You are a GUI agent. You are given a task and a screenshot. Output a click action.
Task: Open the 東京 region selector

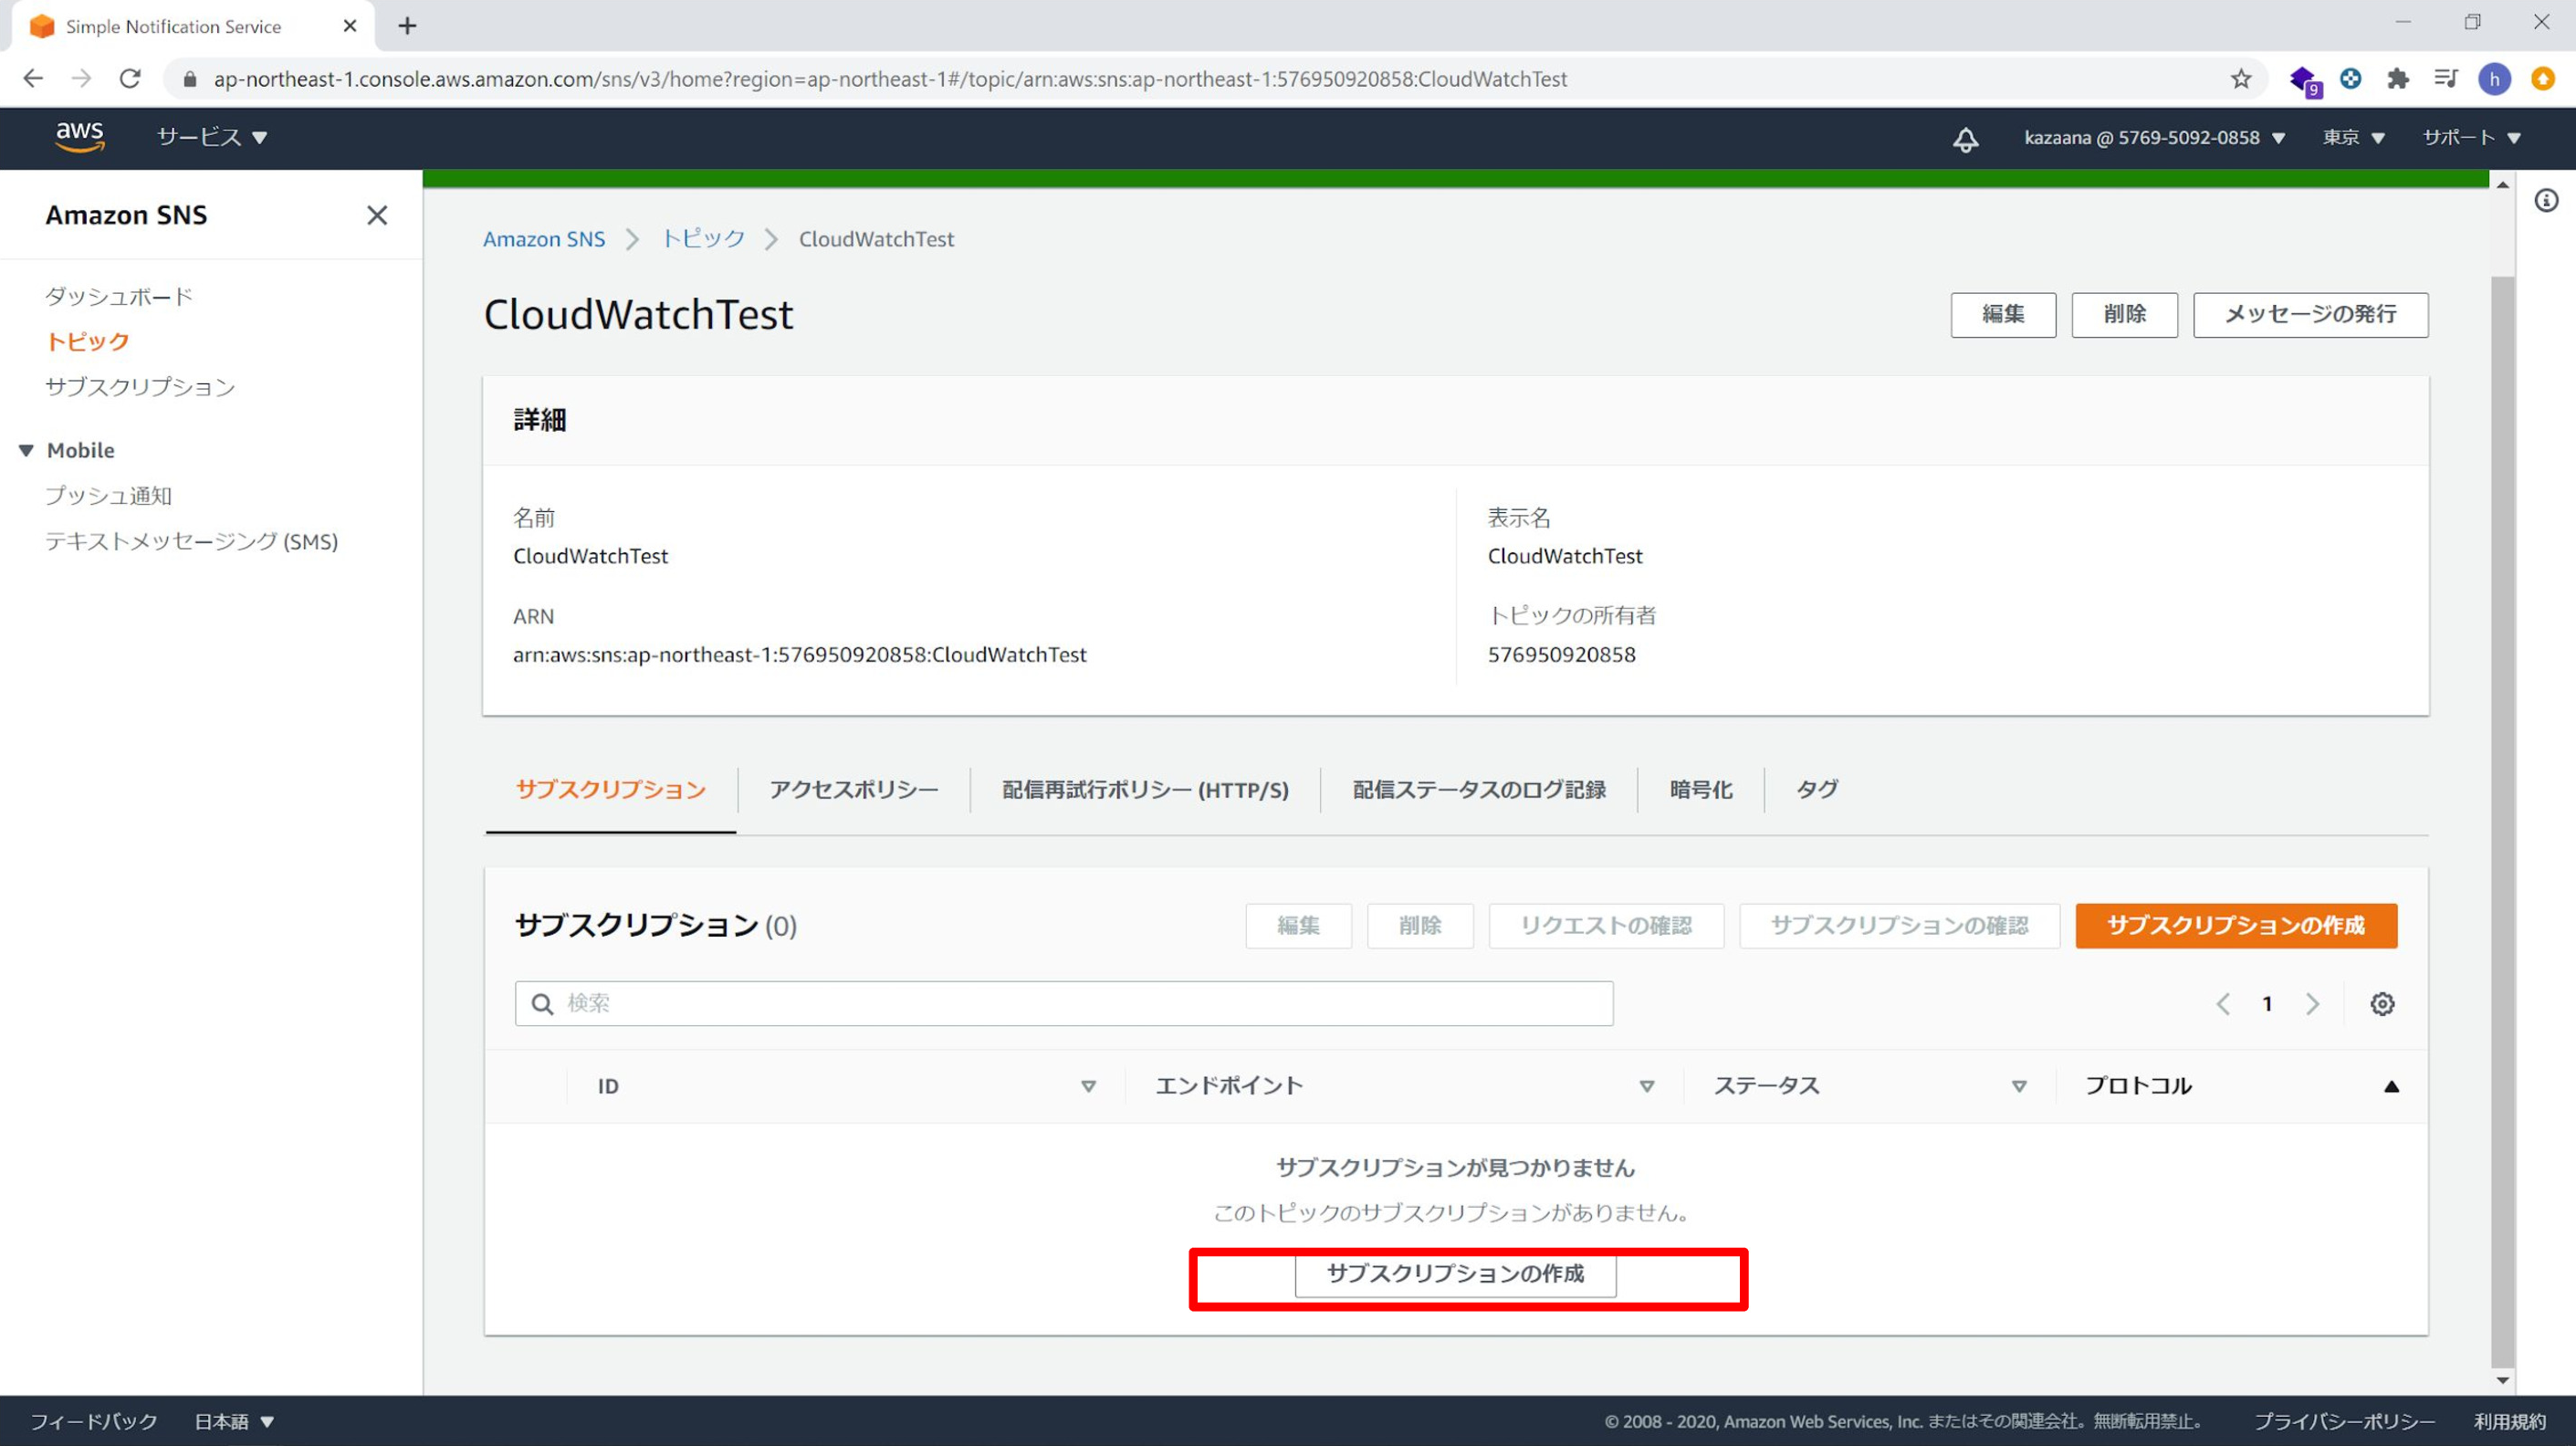pos(2353,138)
